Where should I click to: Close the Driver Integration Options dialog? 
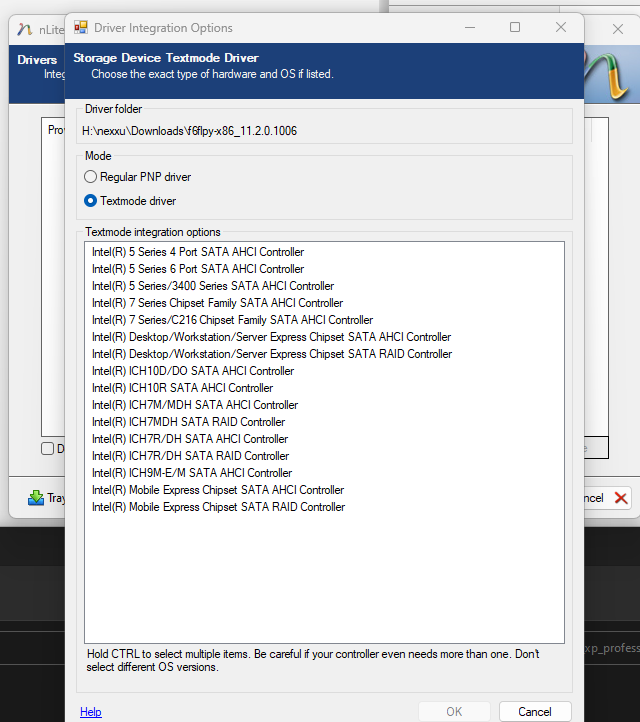(x=561, y=28)
